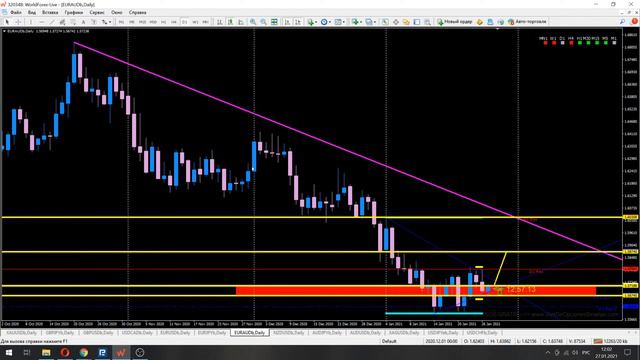Open the Strategy Tester icon

[x=427, y=22]
